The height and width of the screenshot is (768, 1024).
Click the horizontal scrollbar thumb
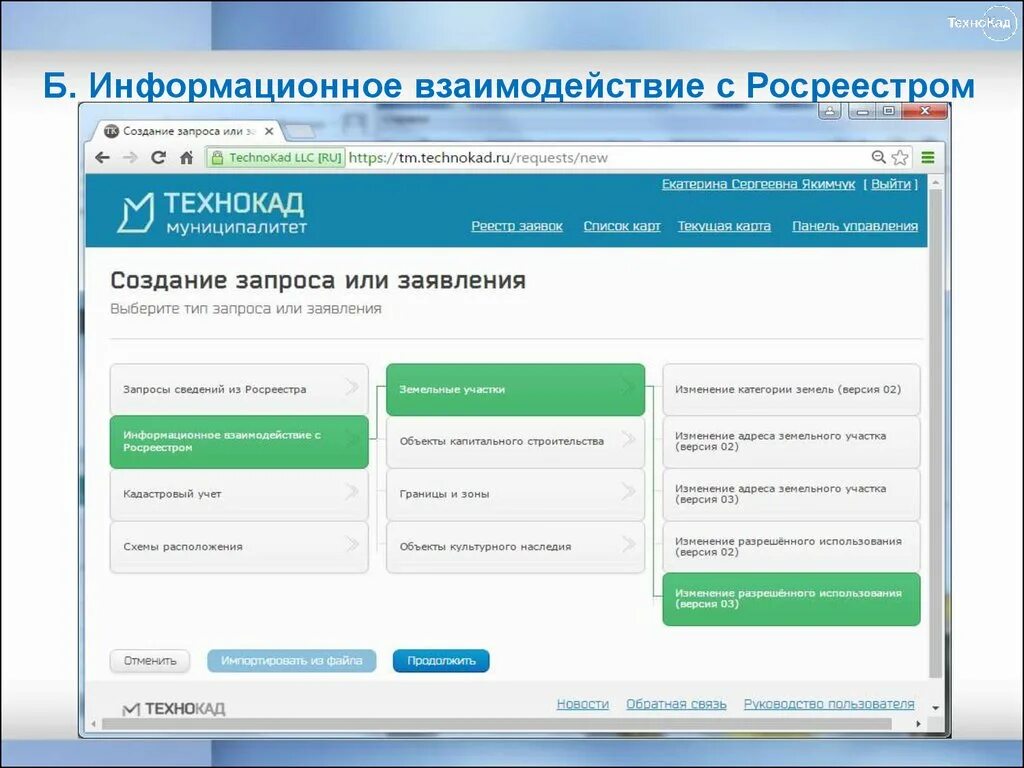[497, 724]
